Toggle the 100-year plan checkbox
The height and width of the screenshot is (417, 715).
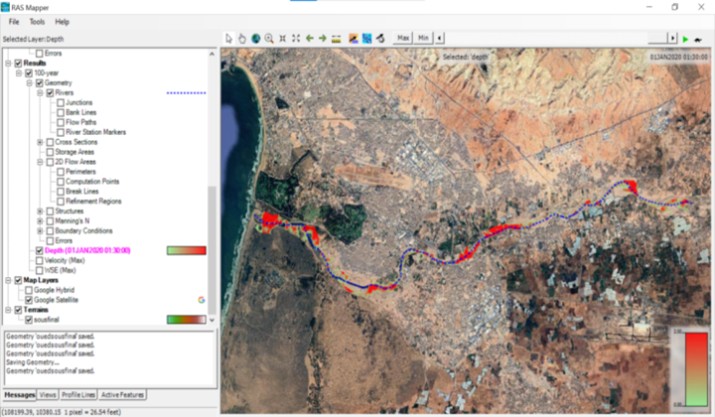(x=29, y=73)
